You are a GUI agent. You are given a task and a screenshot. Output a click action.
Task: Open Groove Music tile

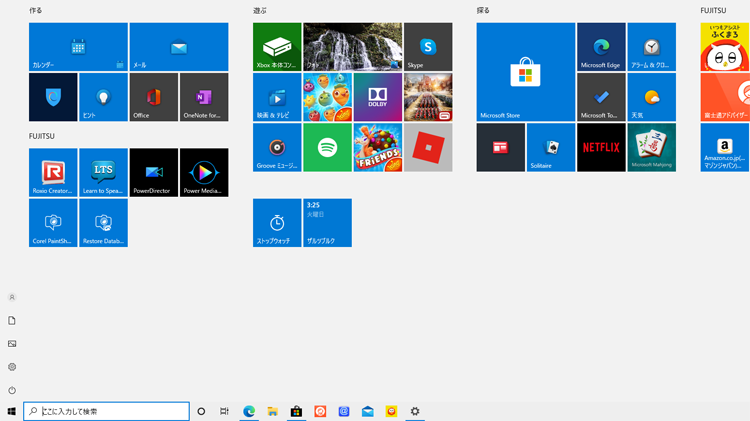[x=277, y=147]
